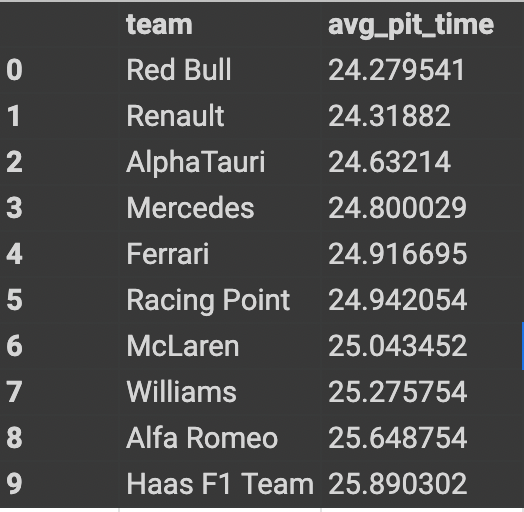Select the McLaren team cell
Screen dimensions: 524x512
coord(182,346)
